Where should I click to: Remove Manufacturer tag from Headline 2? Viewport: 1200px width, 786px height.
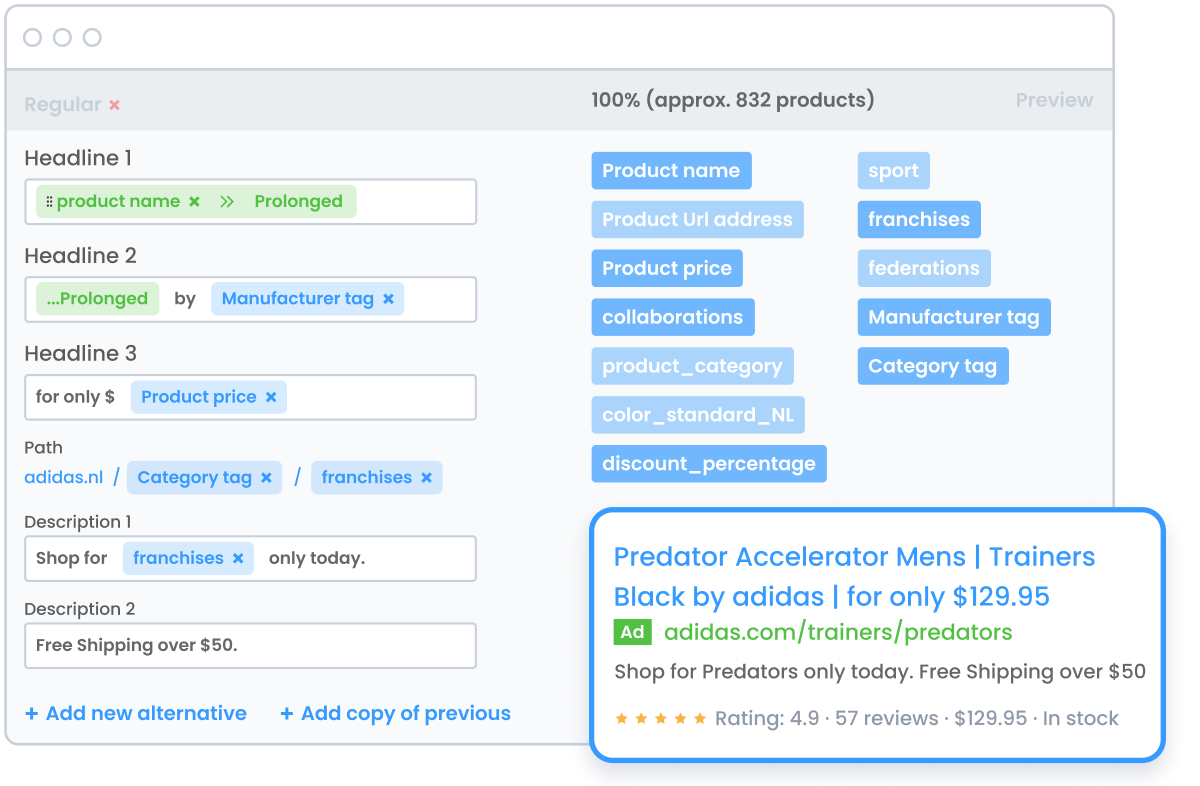pyautogui.click(x=387, y=299)
